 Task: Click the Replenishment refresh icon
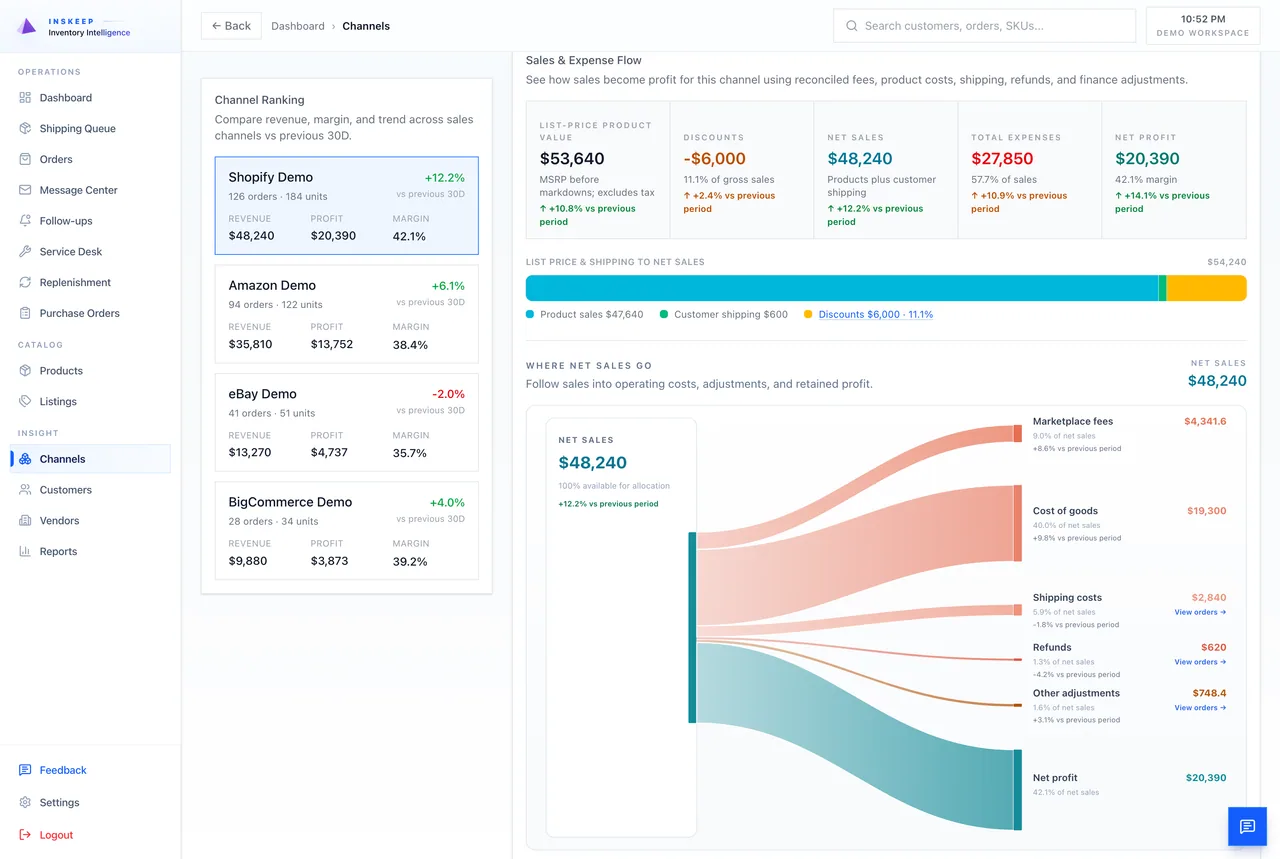click(25, 282)
